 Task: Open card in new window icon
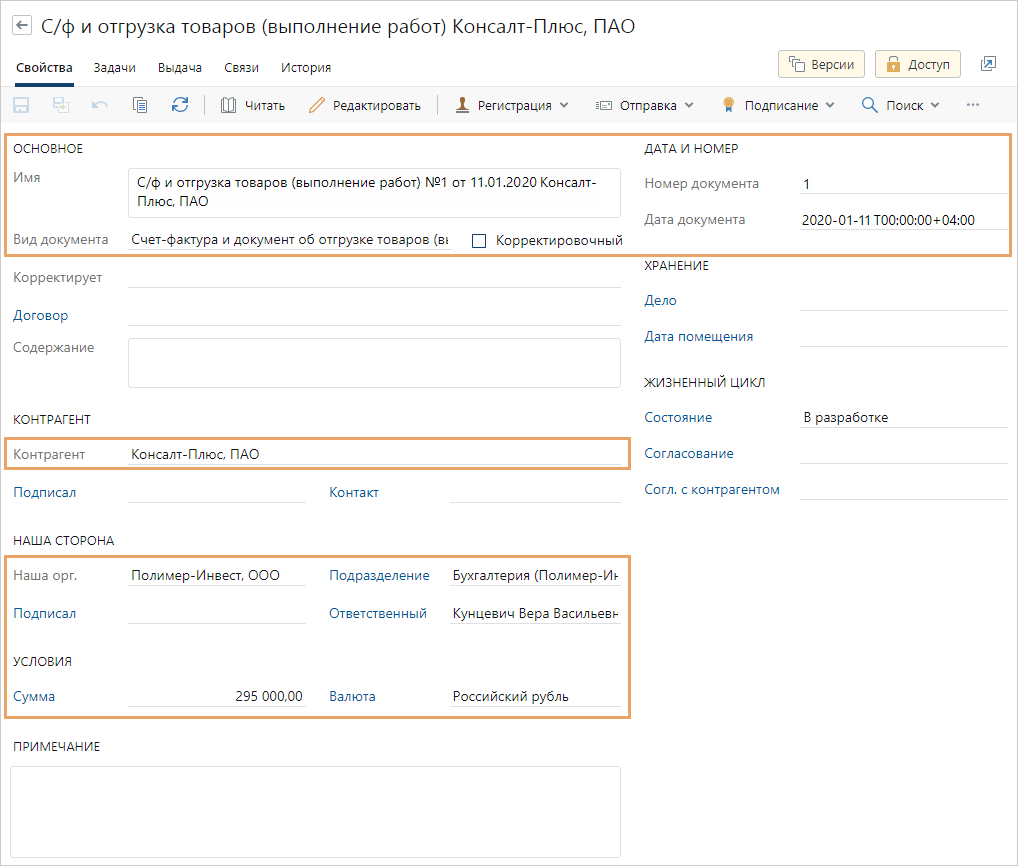988,64
